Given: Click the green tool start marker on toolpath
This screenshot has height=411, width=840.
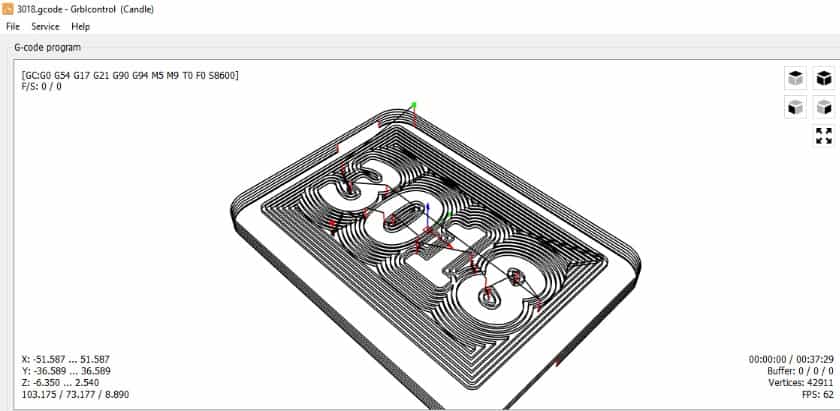Looking at the screenshot, I should 414,104.
